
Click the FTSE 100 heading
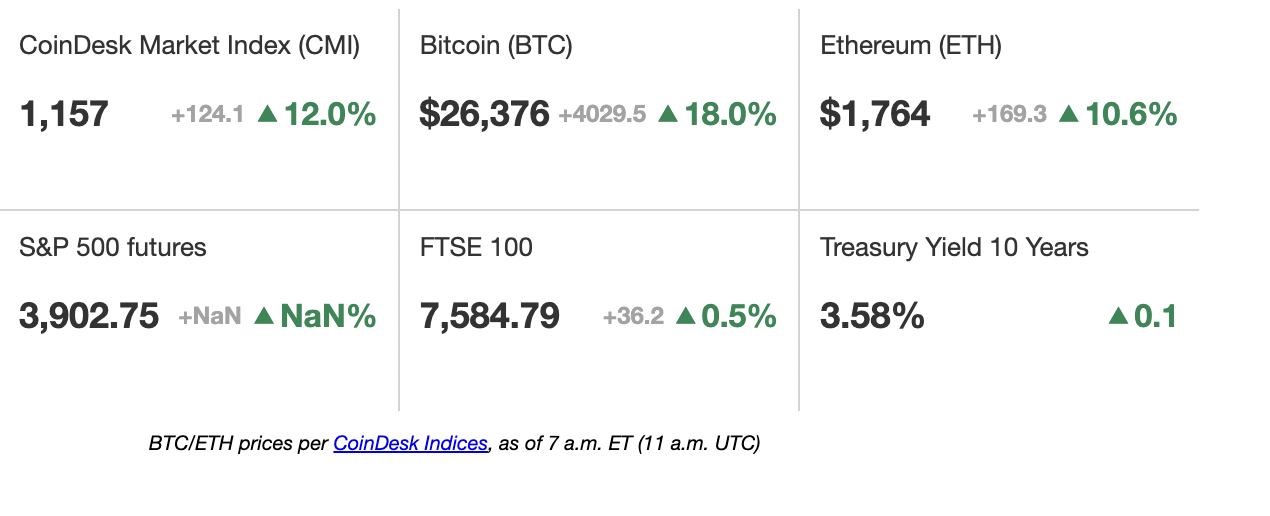tap(476, 247)
